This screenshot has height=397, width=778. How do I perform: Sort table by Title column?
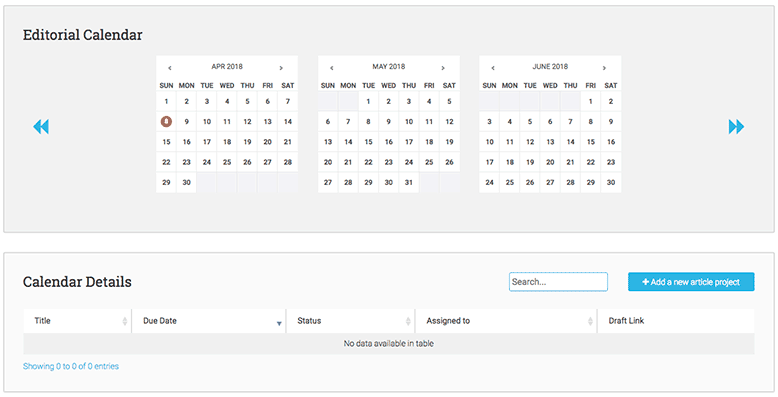pos(77,321)
